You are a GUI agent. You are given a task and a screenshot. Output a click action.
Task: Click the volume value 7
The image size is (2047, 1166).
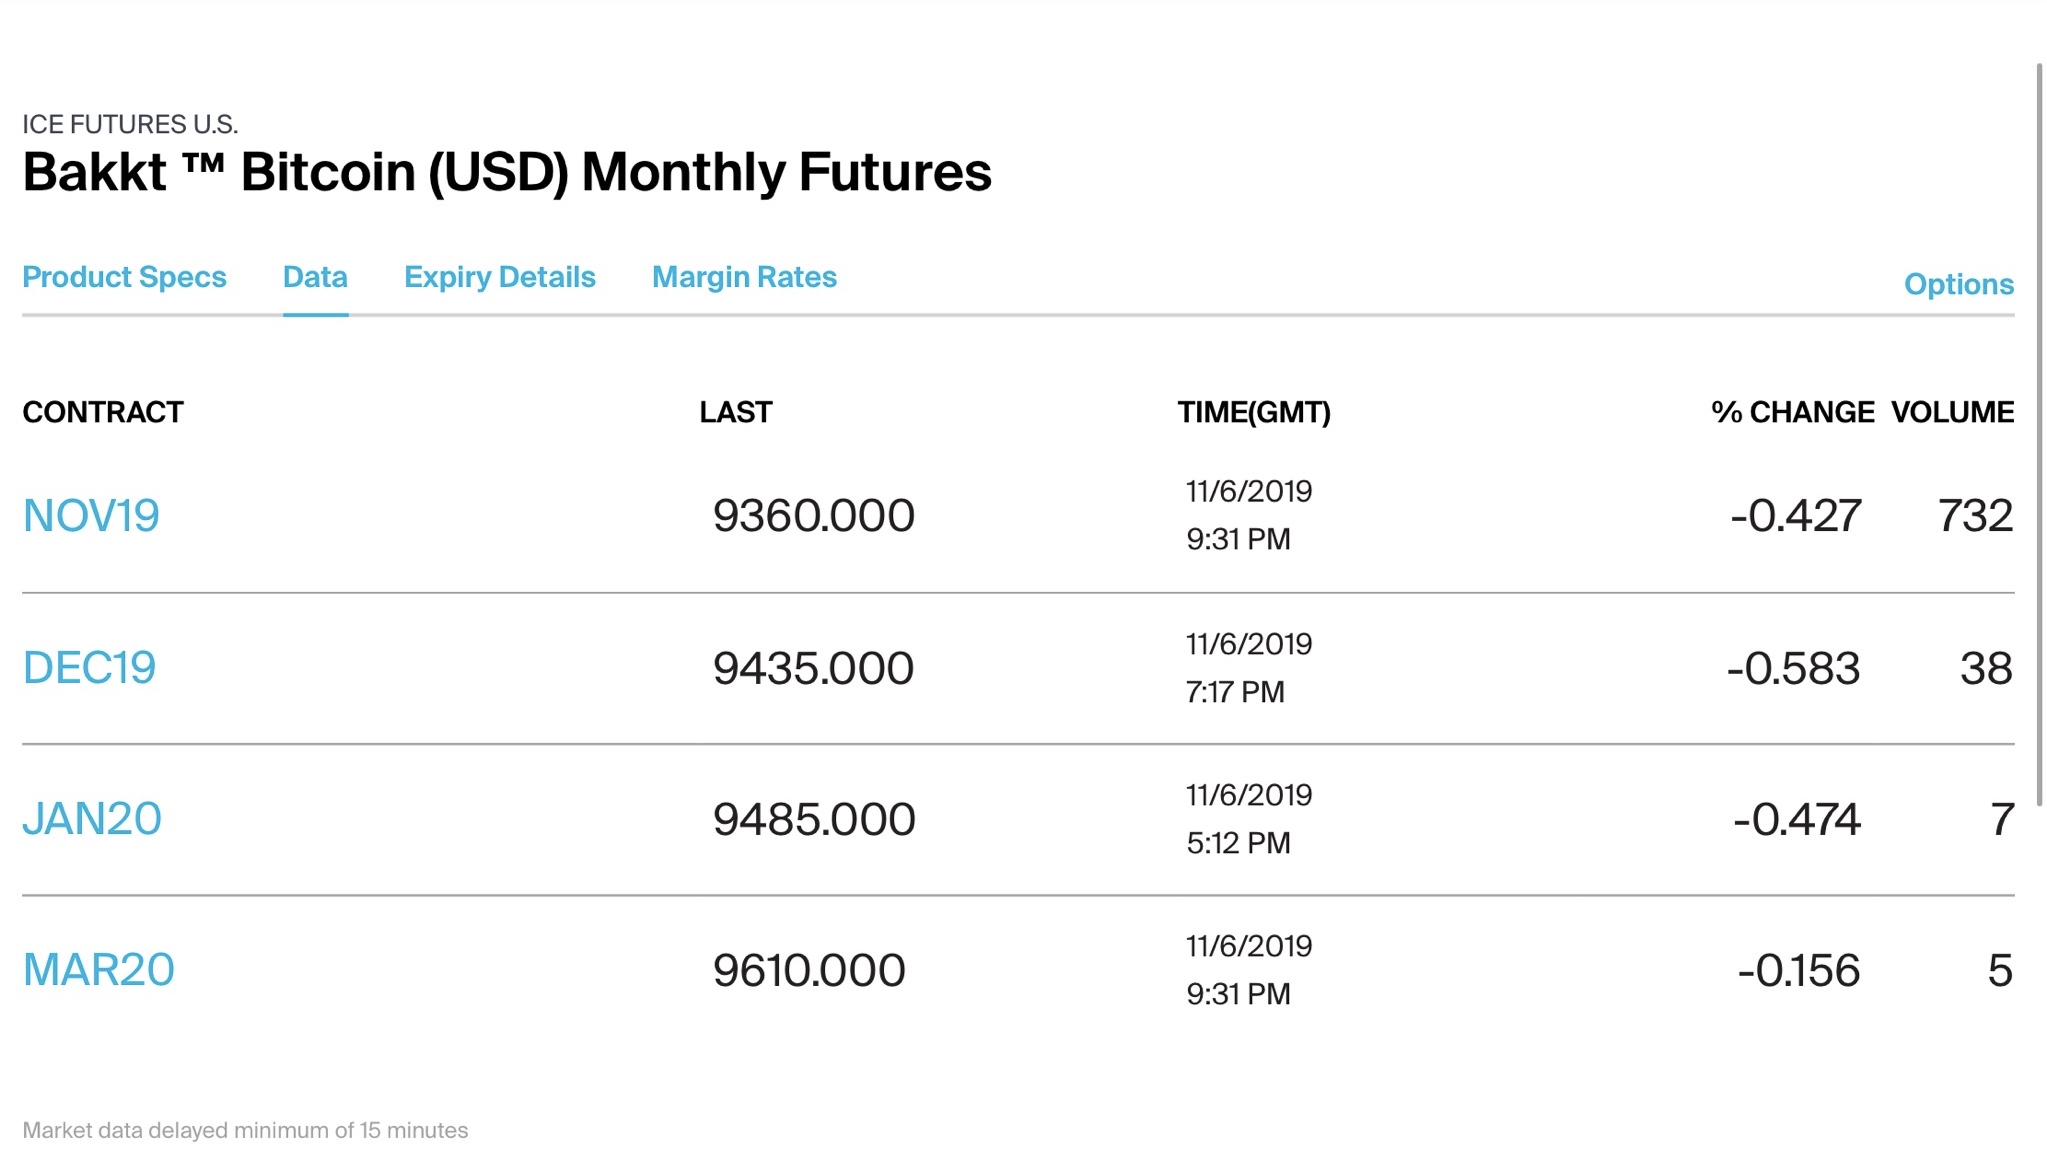click(x=2002, y=819)
